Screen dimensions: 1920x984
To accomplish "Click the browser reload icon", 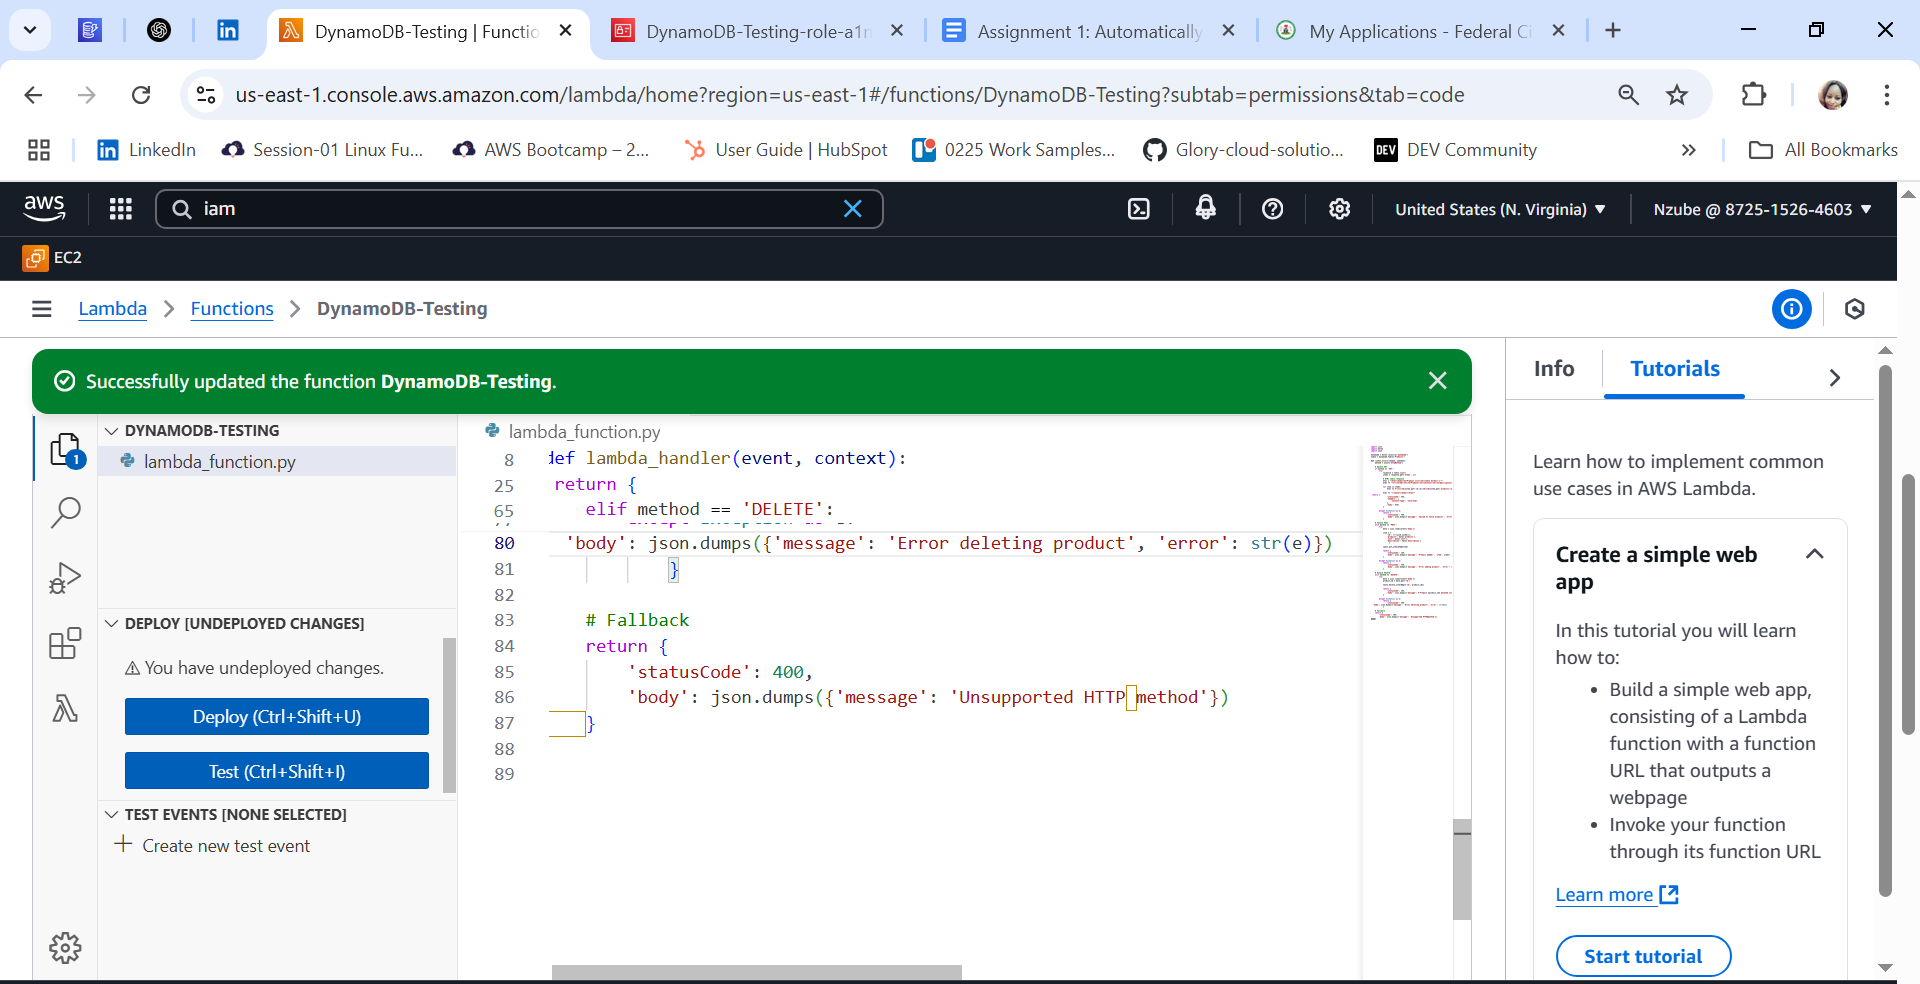I will click(x=141, y=95).
